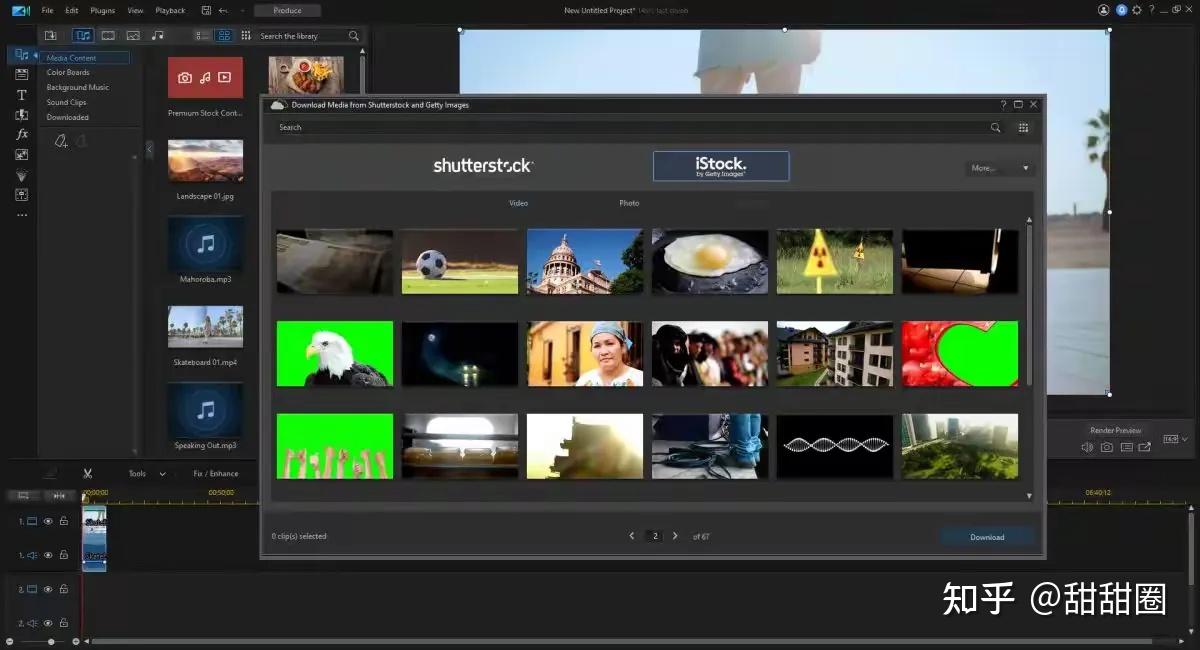Filter library to audio only
The width and height of the screenshot is (1200, 650).
[157, 36]
